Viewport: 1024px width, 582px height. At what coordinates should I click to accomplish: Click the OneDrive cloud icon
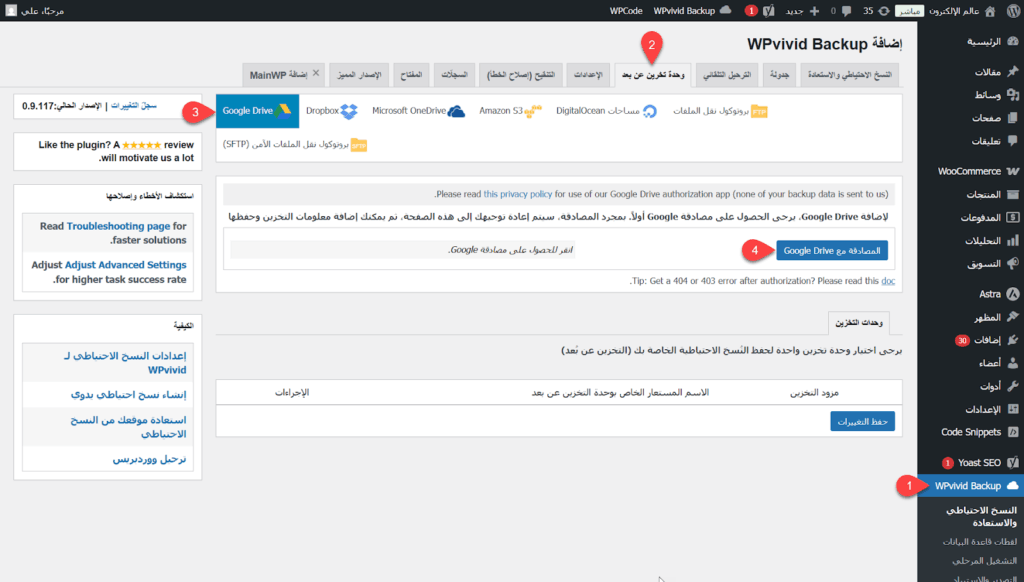pyautogui.click(x=456, y=111)
